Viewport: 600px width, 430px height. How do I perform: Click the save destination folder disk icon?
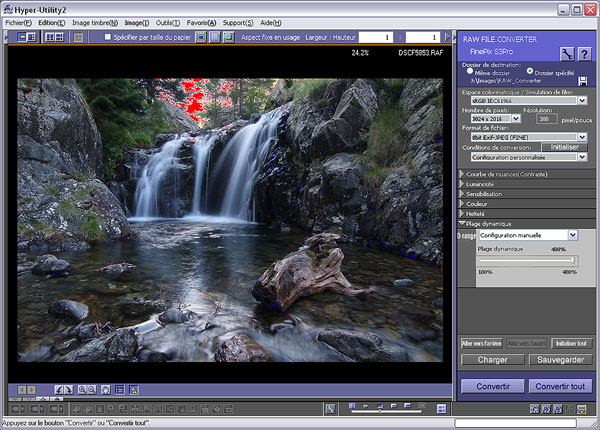pos(583,81)
